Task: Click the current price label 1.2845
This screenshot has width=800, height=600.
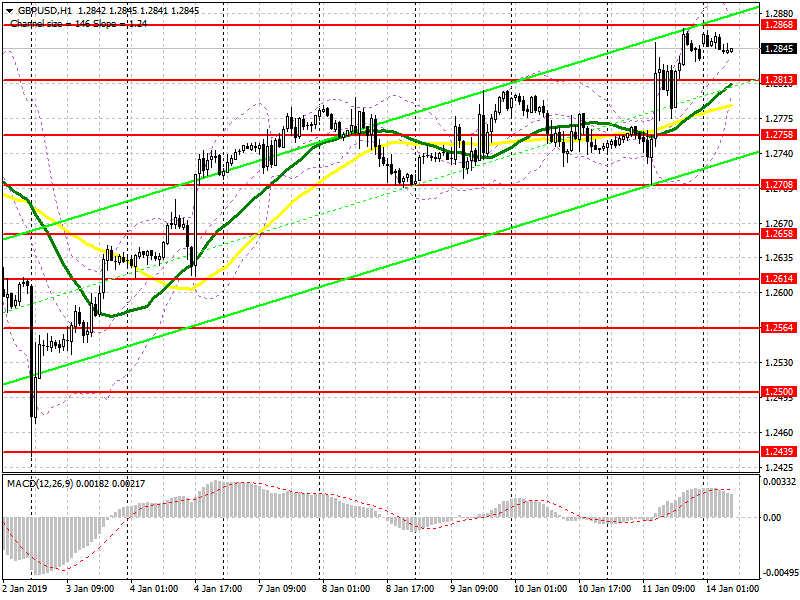Action: [778, 48]
